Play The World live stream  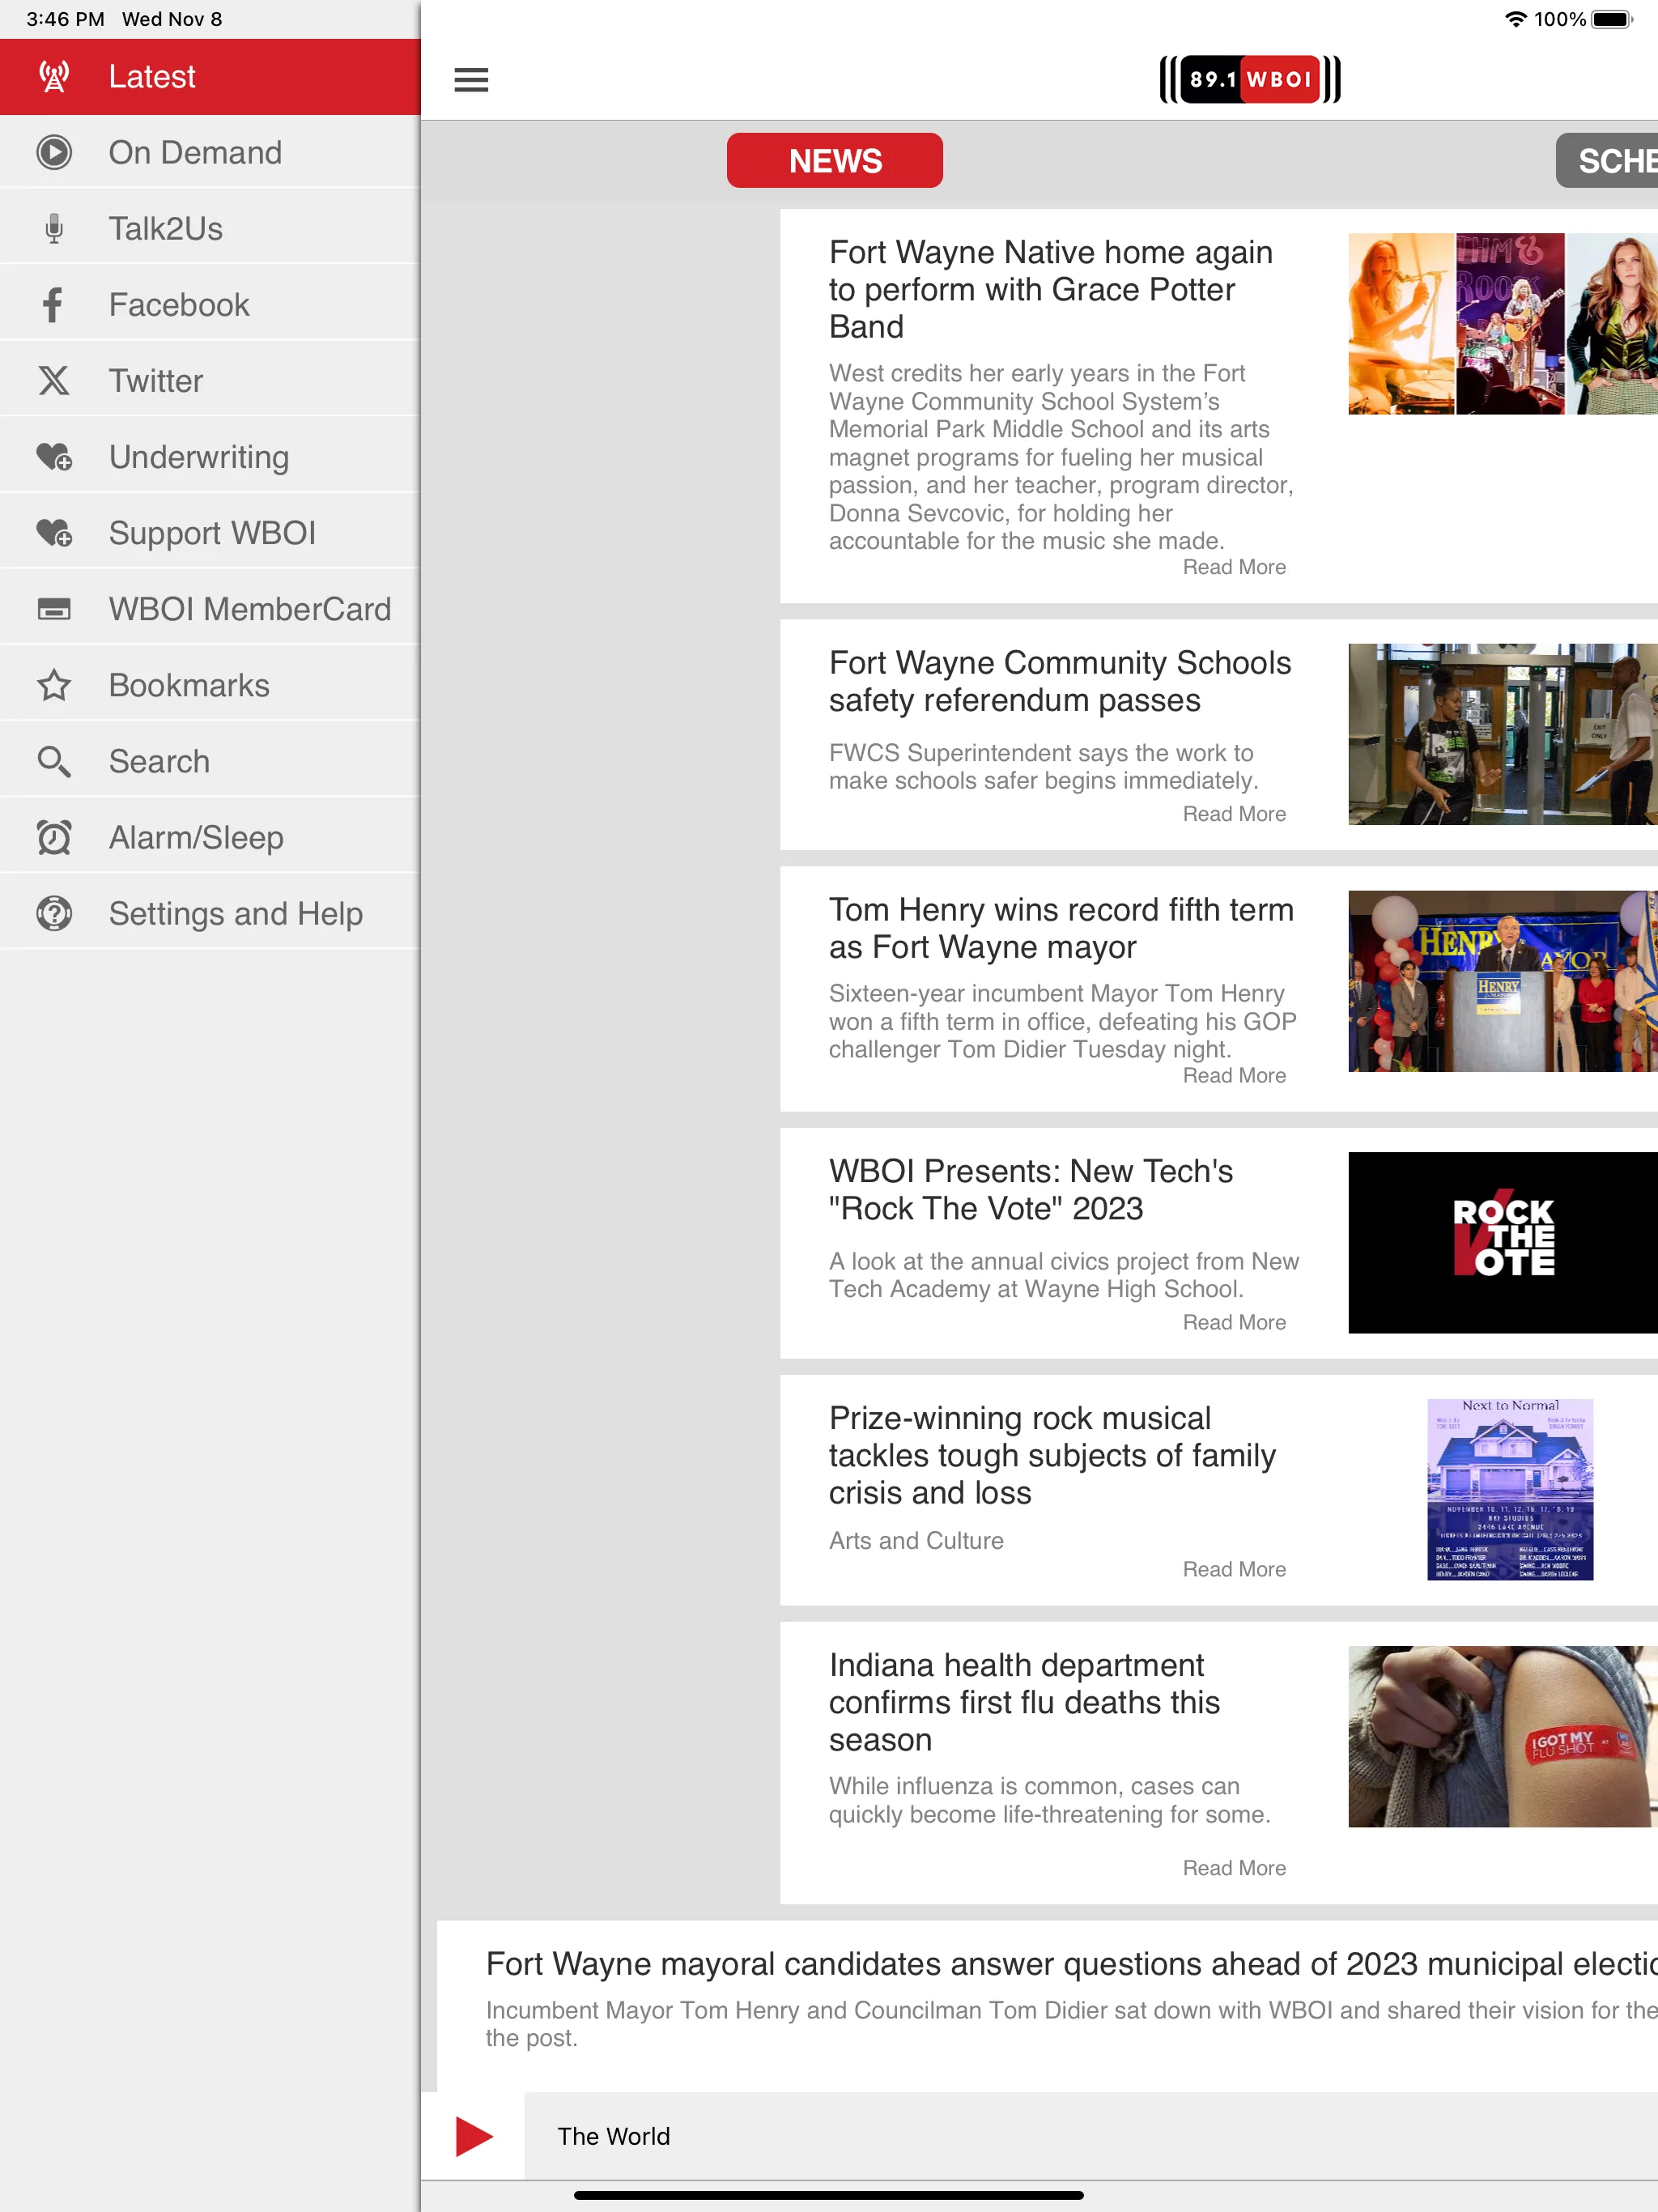pos(473,2135)
